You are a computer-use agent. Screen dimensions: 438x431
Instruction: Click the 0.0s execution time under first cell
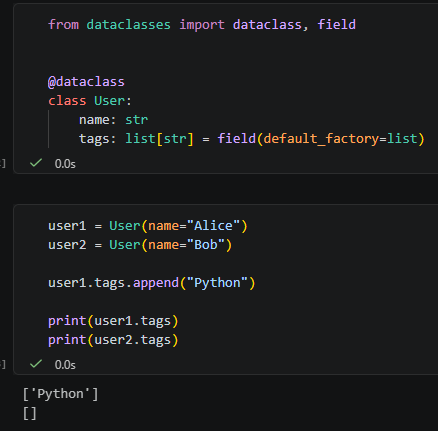pyautogui.click(x=65, y=164)
